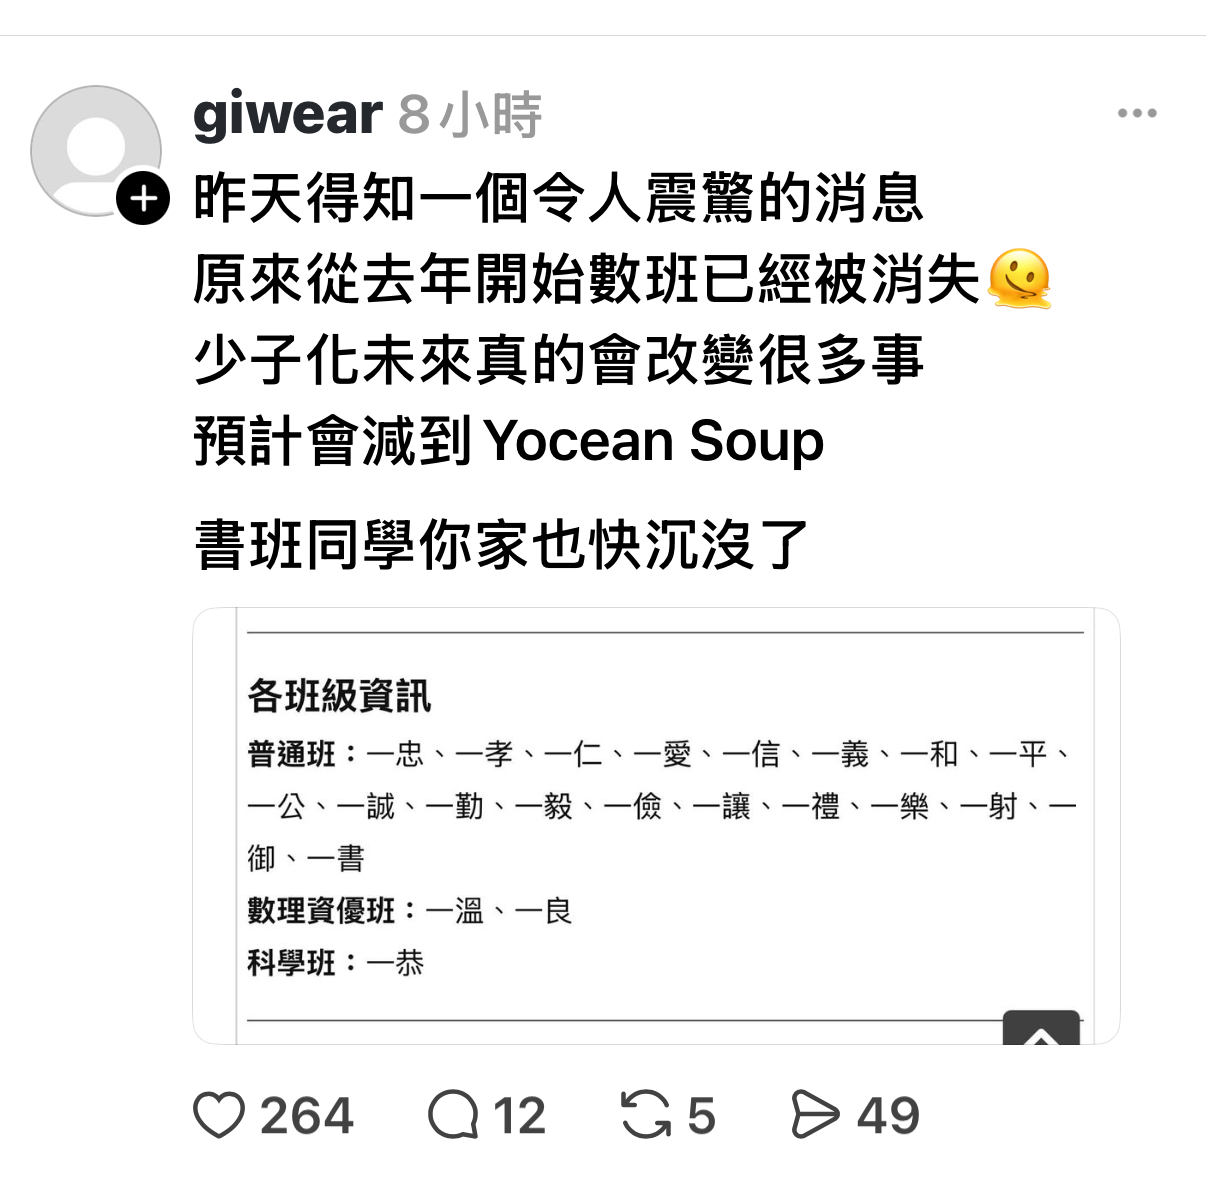The image size is (1206, 1178).
Task: Open the giwear username link
Action: (287, 115)
